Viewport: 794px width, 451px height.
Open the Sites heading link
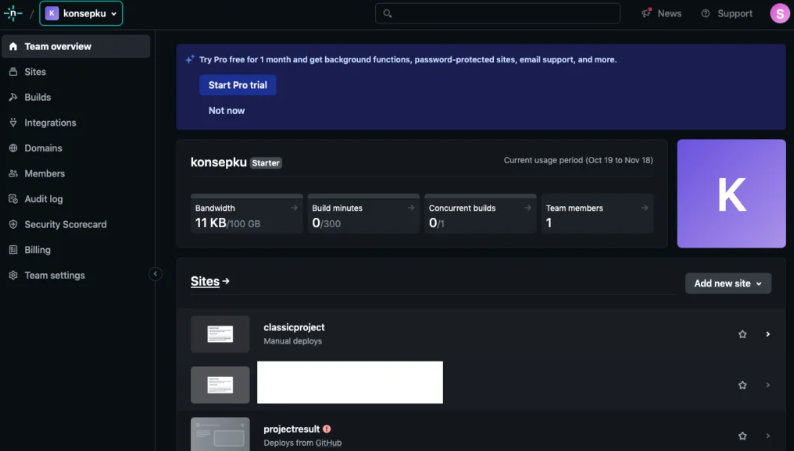pos(210,281)
